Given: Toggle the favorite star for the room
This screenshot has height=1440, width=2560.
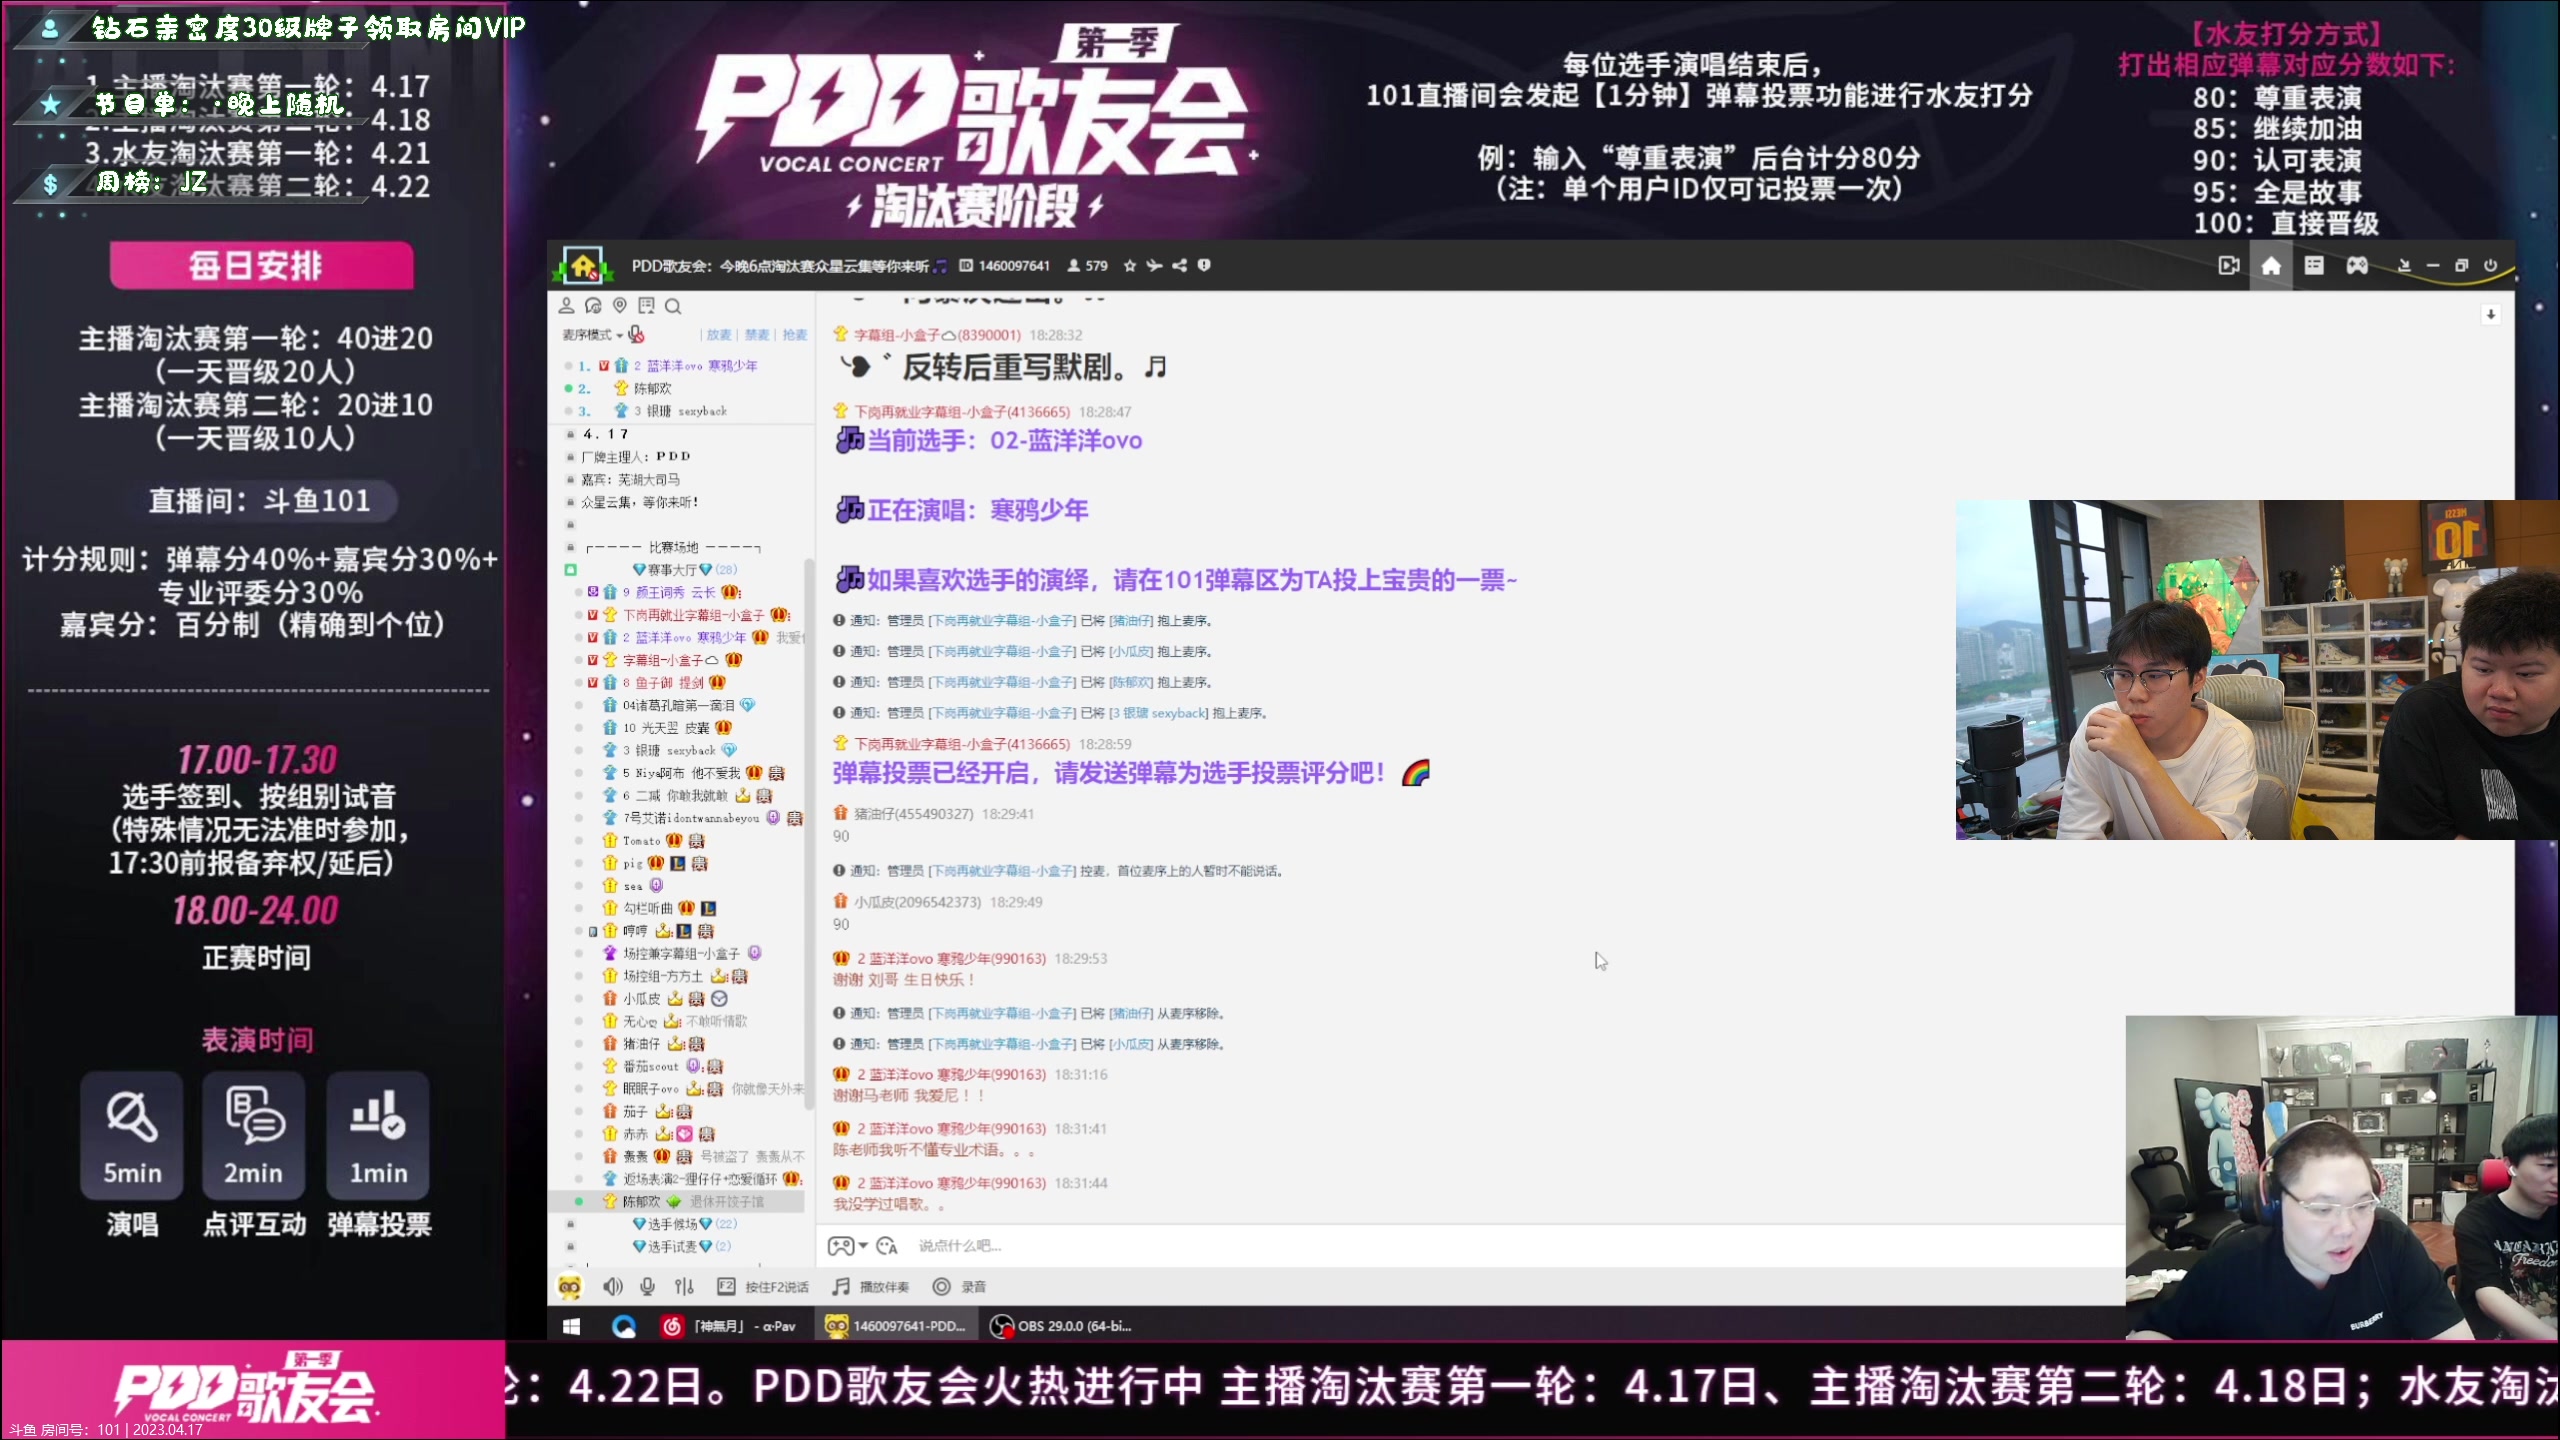Looking at the screenshot, I should click(1129, 266).
